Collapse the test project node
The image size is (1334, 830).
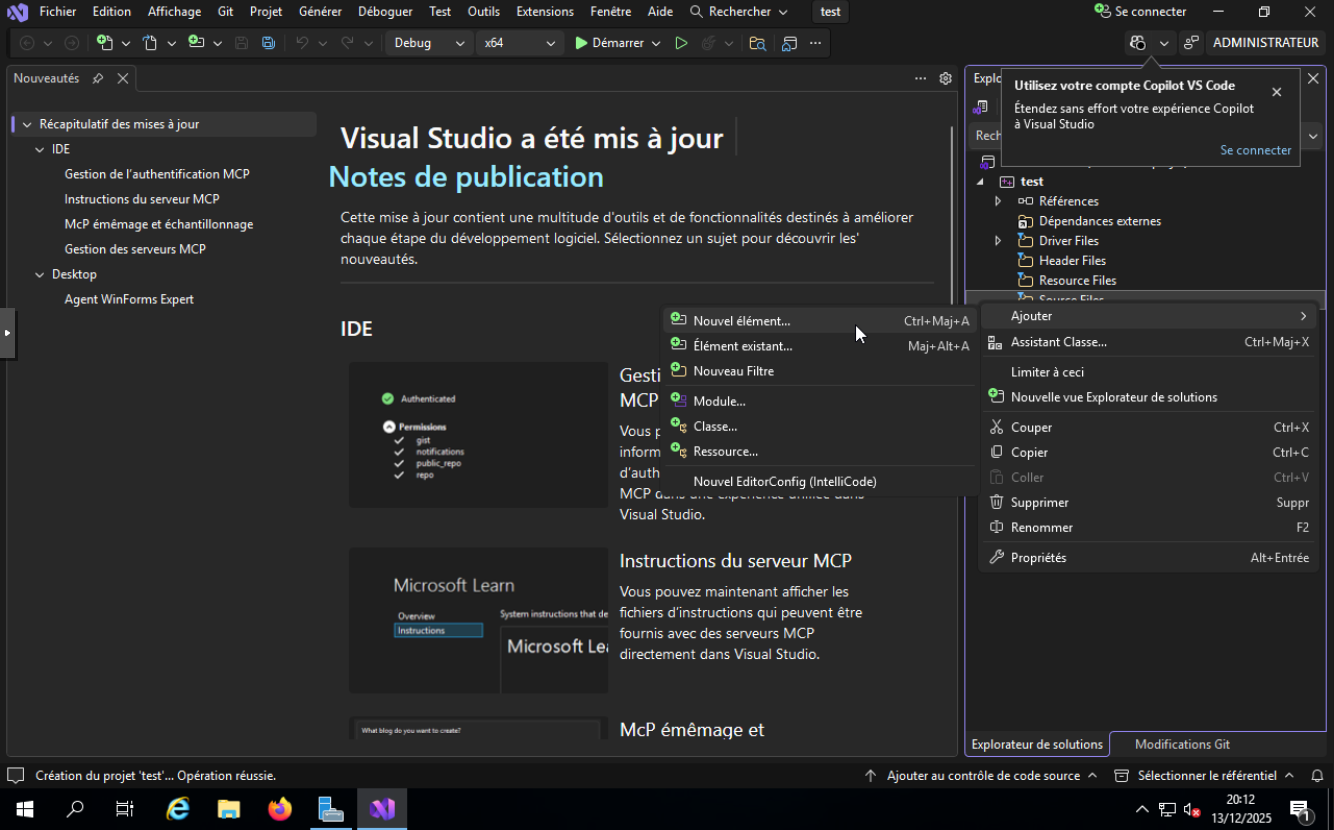(x=980, y=181)
